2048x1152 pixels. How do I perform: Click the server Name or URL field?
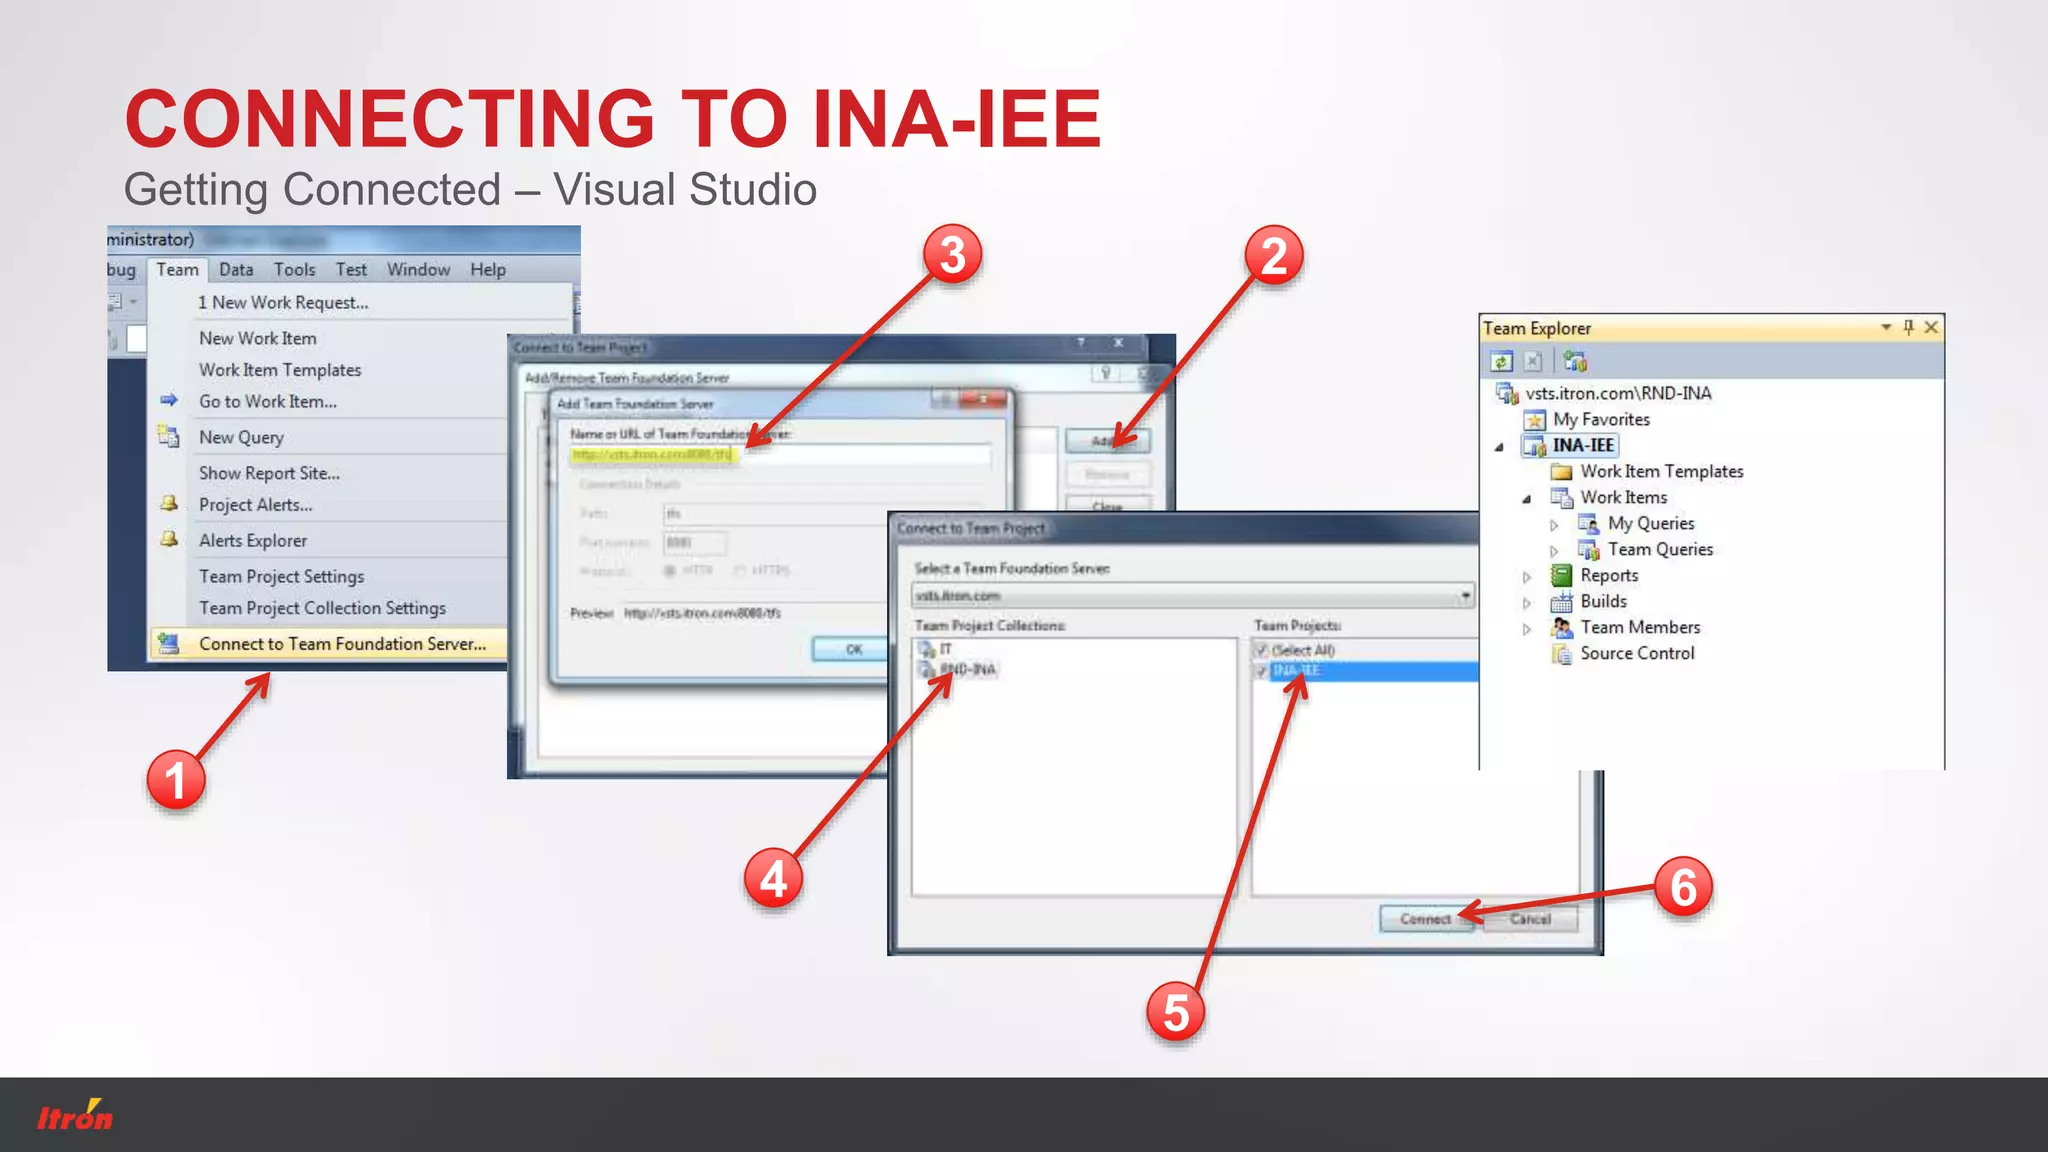[x=780, y=455]
